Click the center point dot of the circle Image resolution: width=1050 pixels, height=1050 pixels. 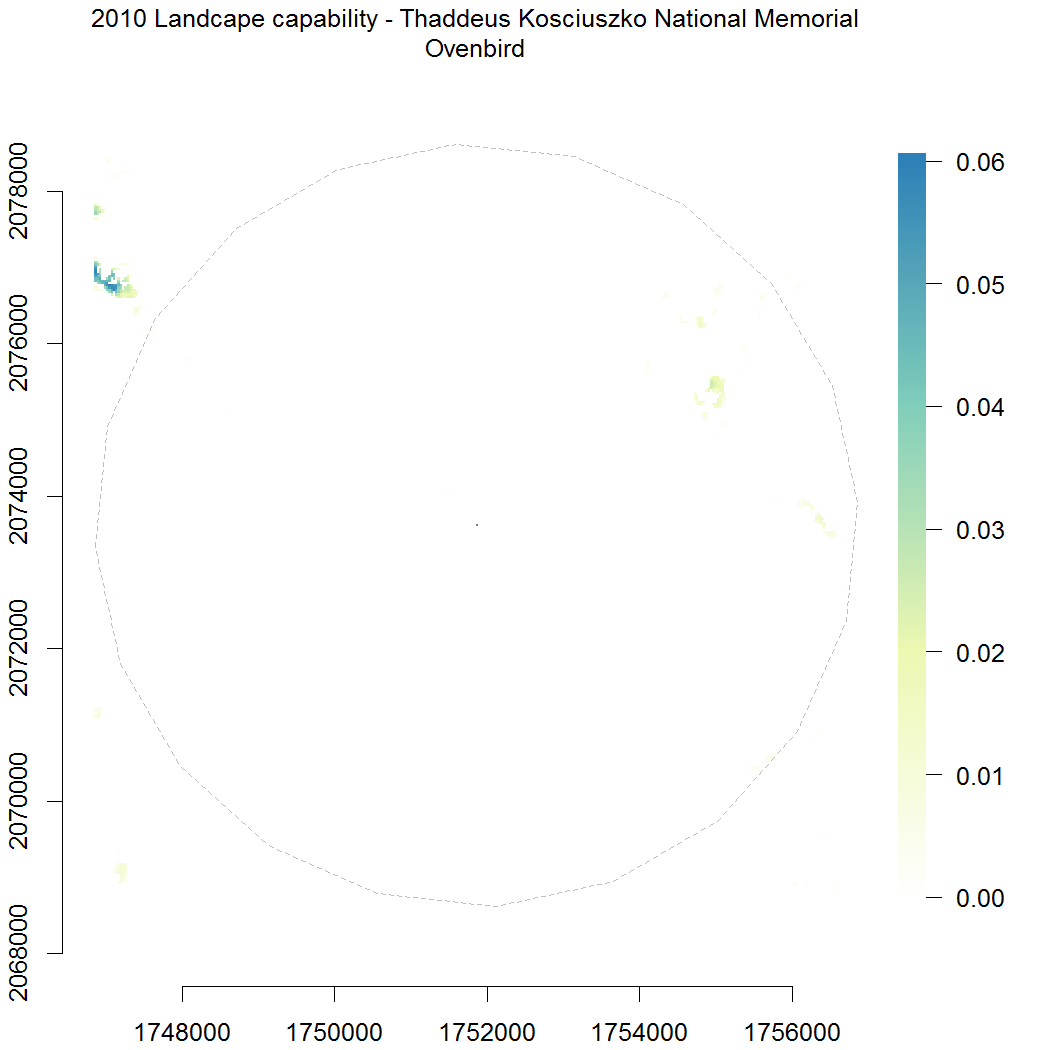(x=477, y=525)
